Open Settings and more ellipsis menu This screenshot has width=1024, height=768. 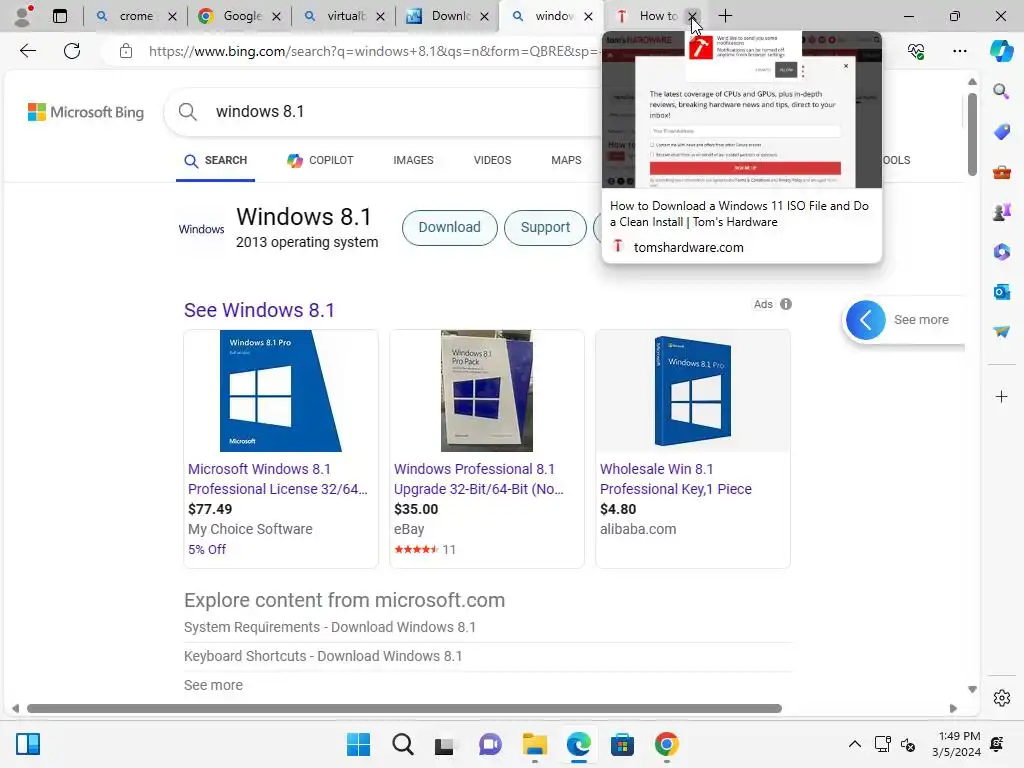point(959,51)
